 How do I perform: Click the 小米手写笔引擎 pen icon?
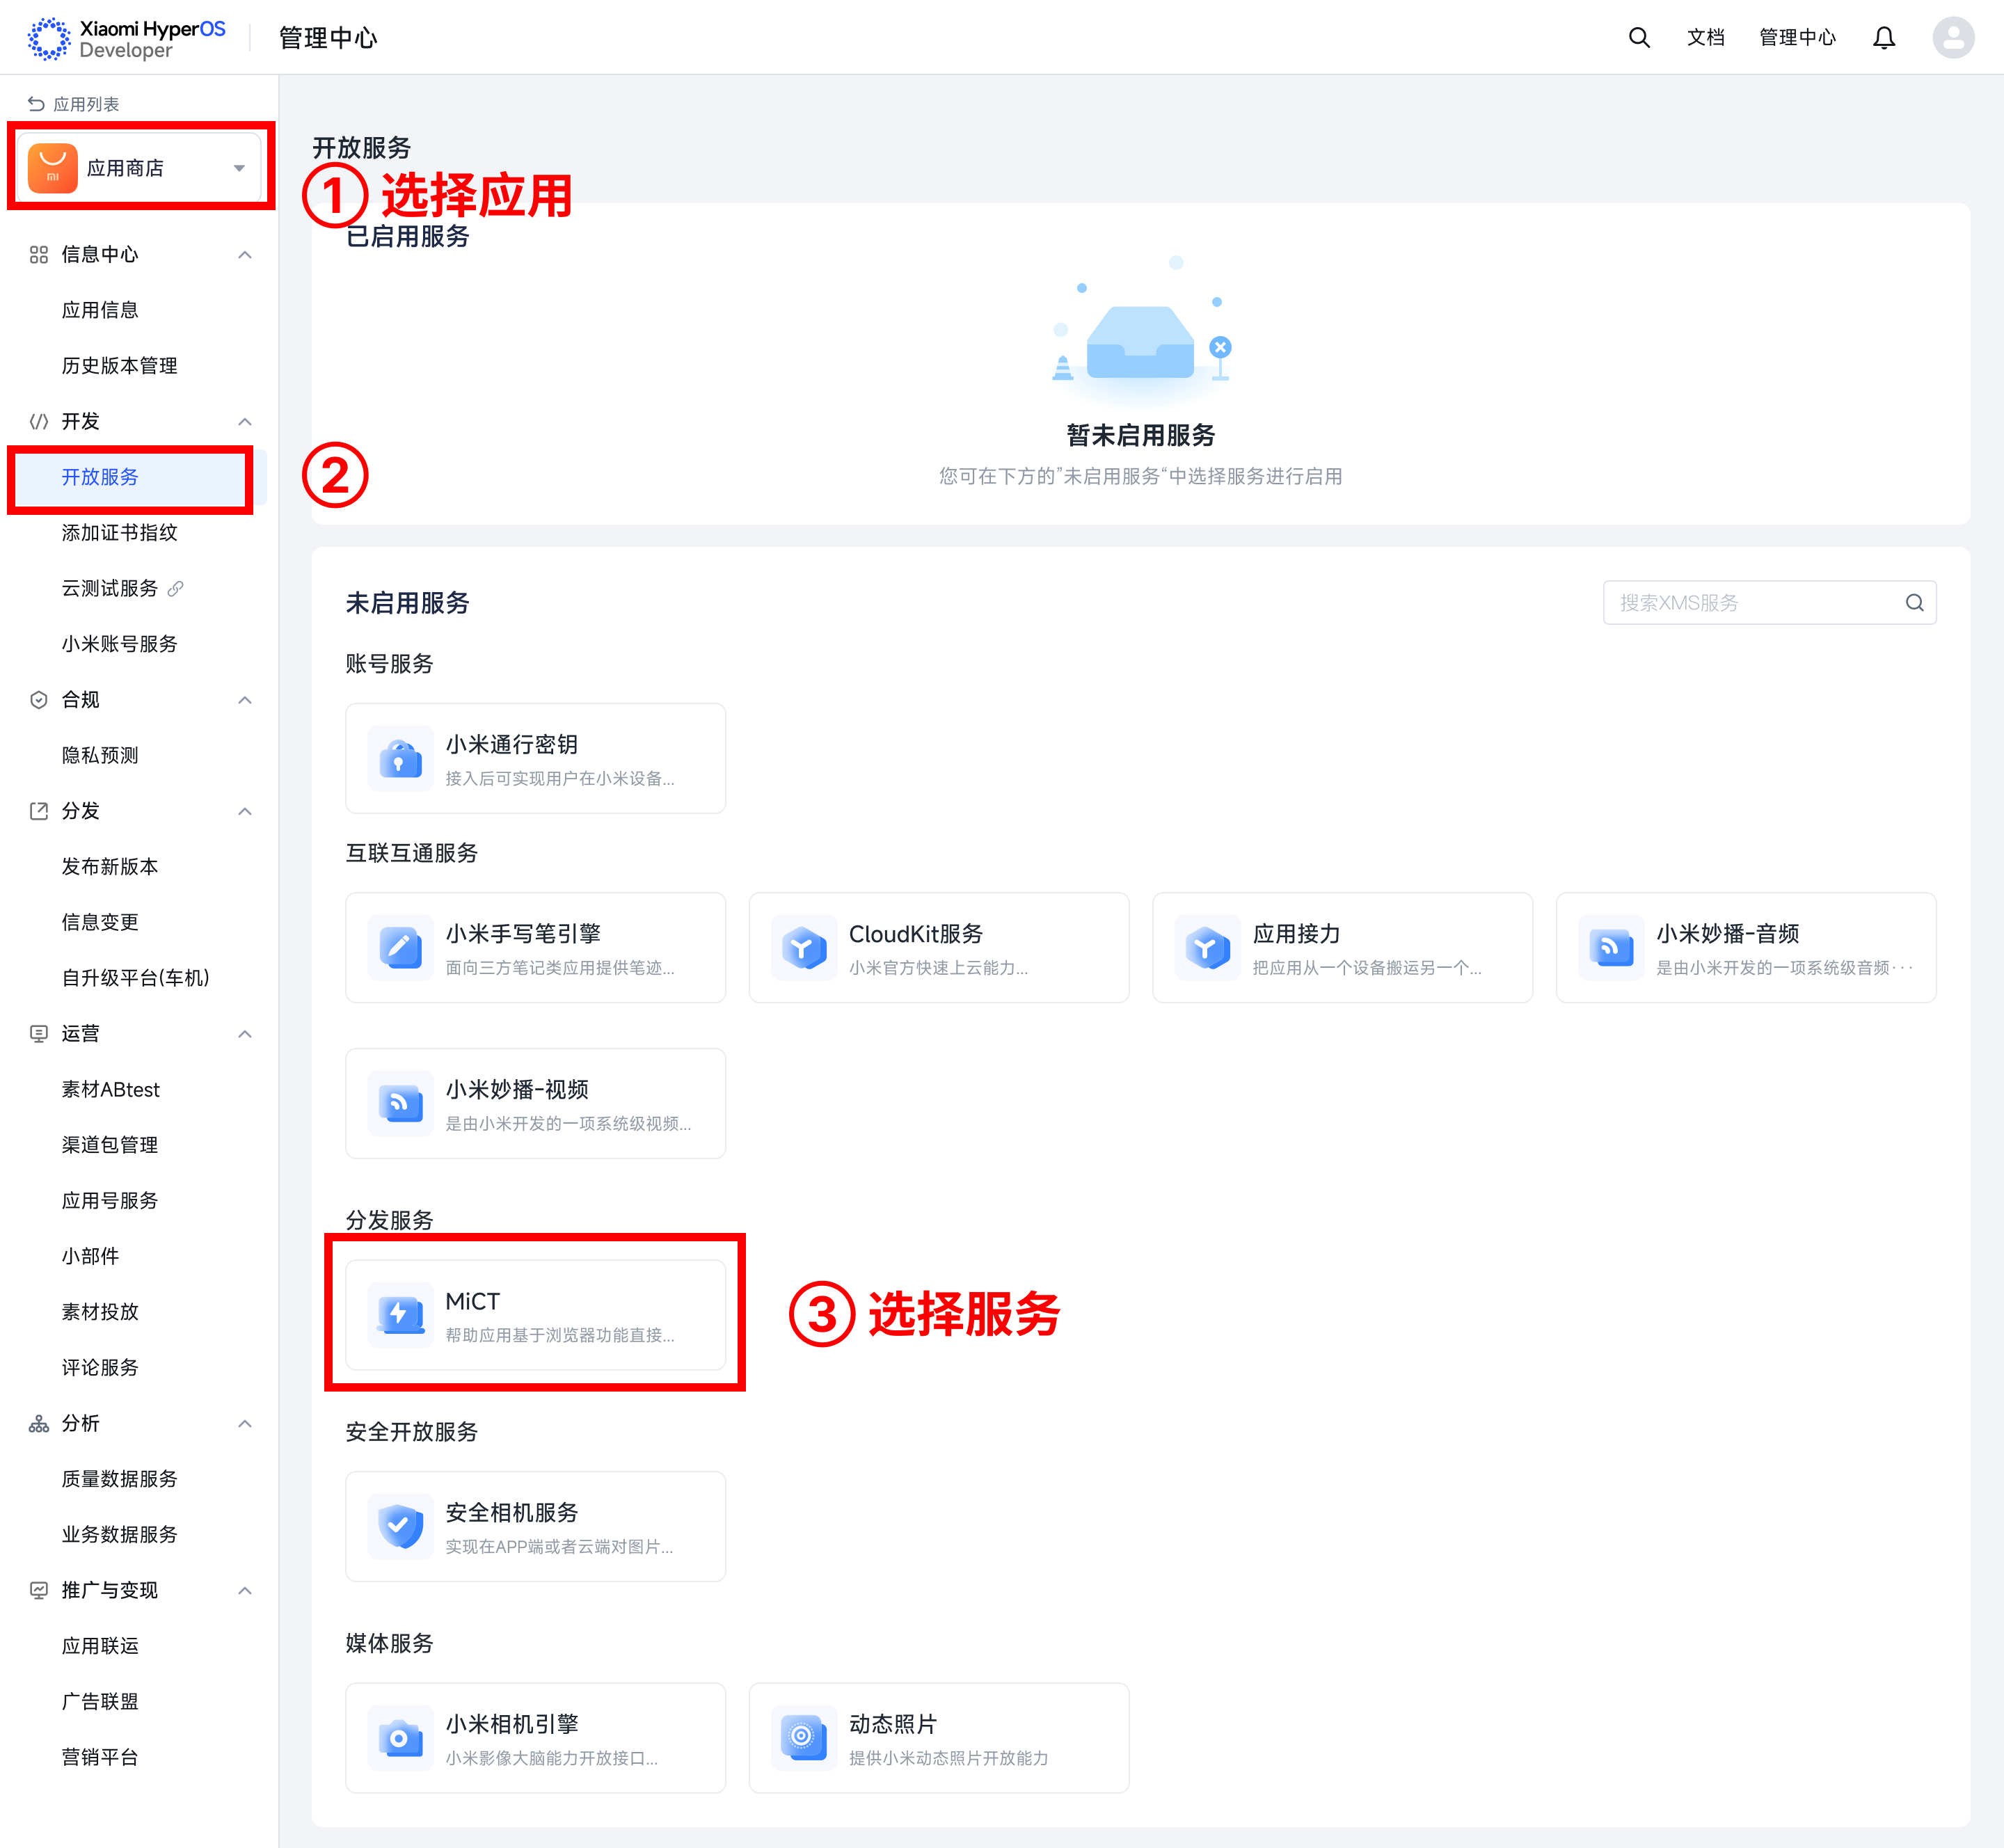pyautogui.click(x=401, y=948)
